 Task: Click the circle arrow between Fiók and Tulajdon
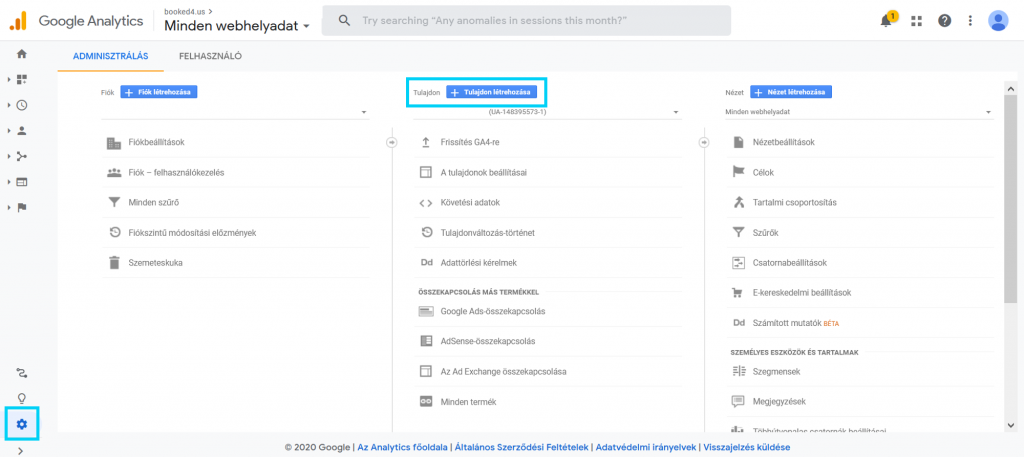pos(392,142)
